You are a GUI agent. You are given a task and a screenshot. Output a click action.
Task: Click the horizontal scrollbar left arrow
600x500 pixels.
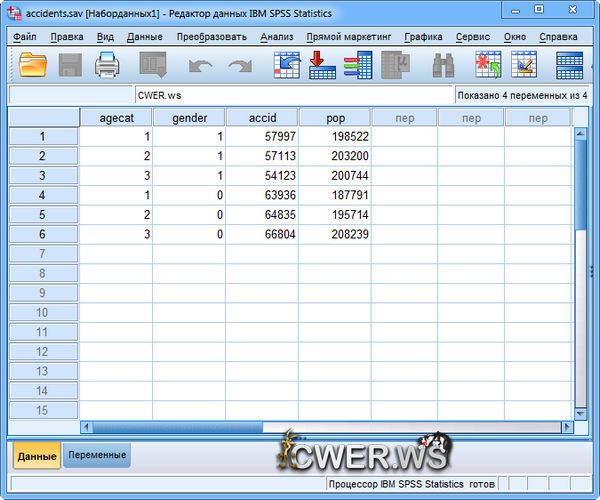point(86,427)
